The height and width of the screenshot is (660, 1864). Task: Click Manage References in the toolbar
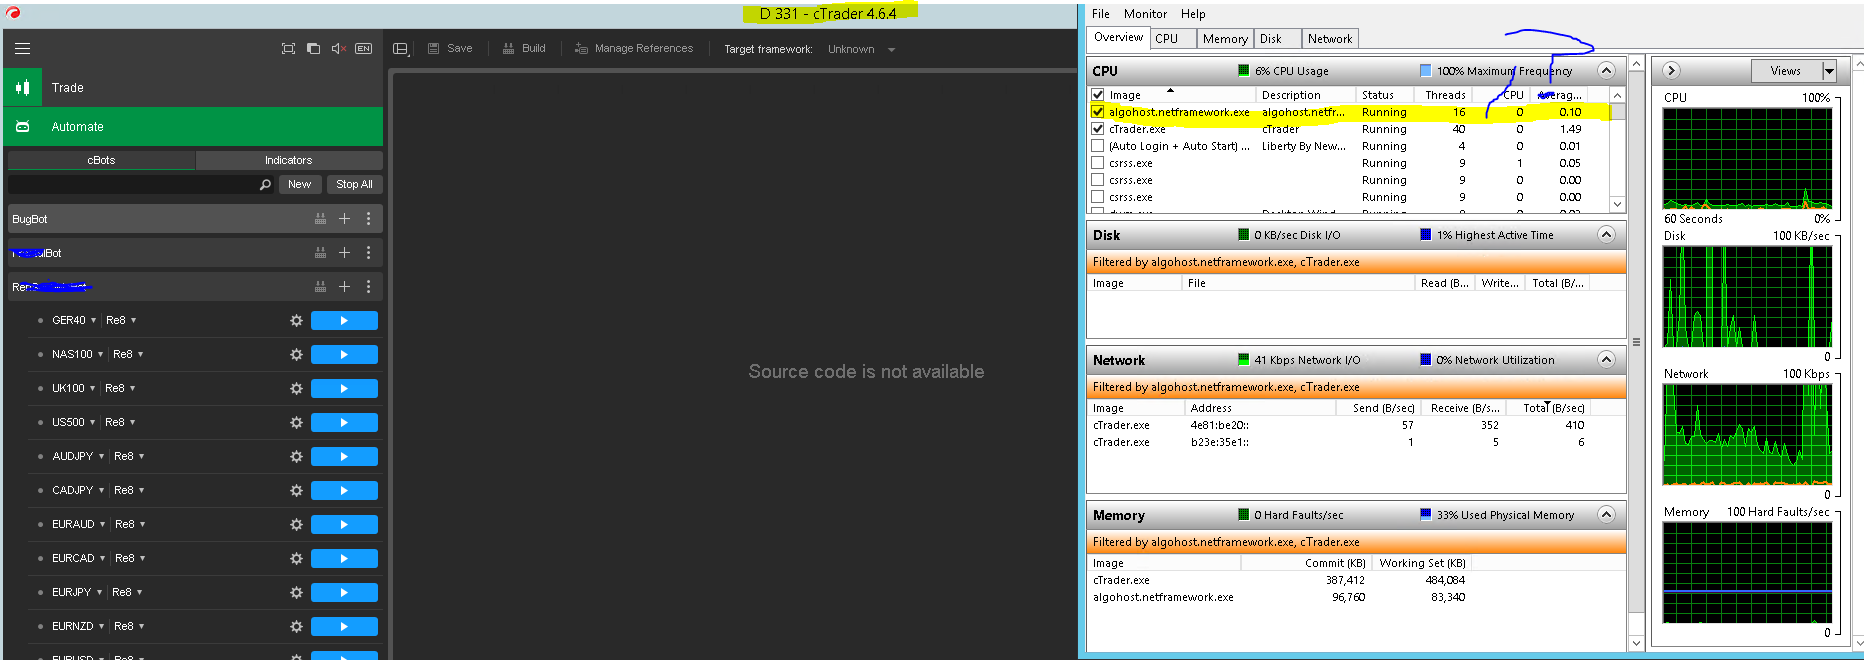634,48
